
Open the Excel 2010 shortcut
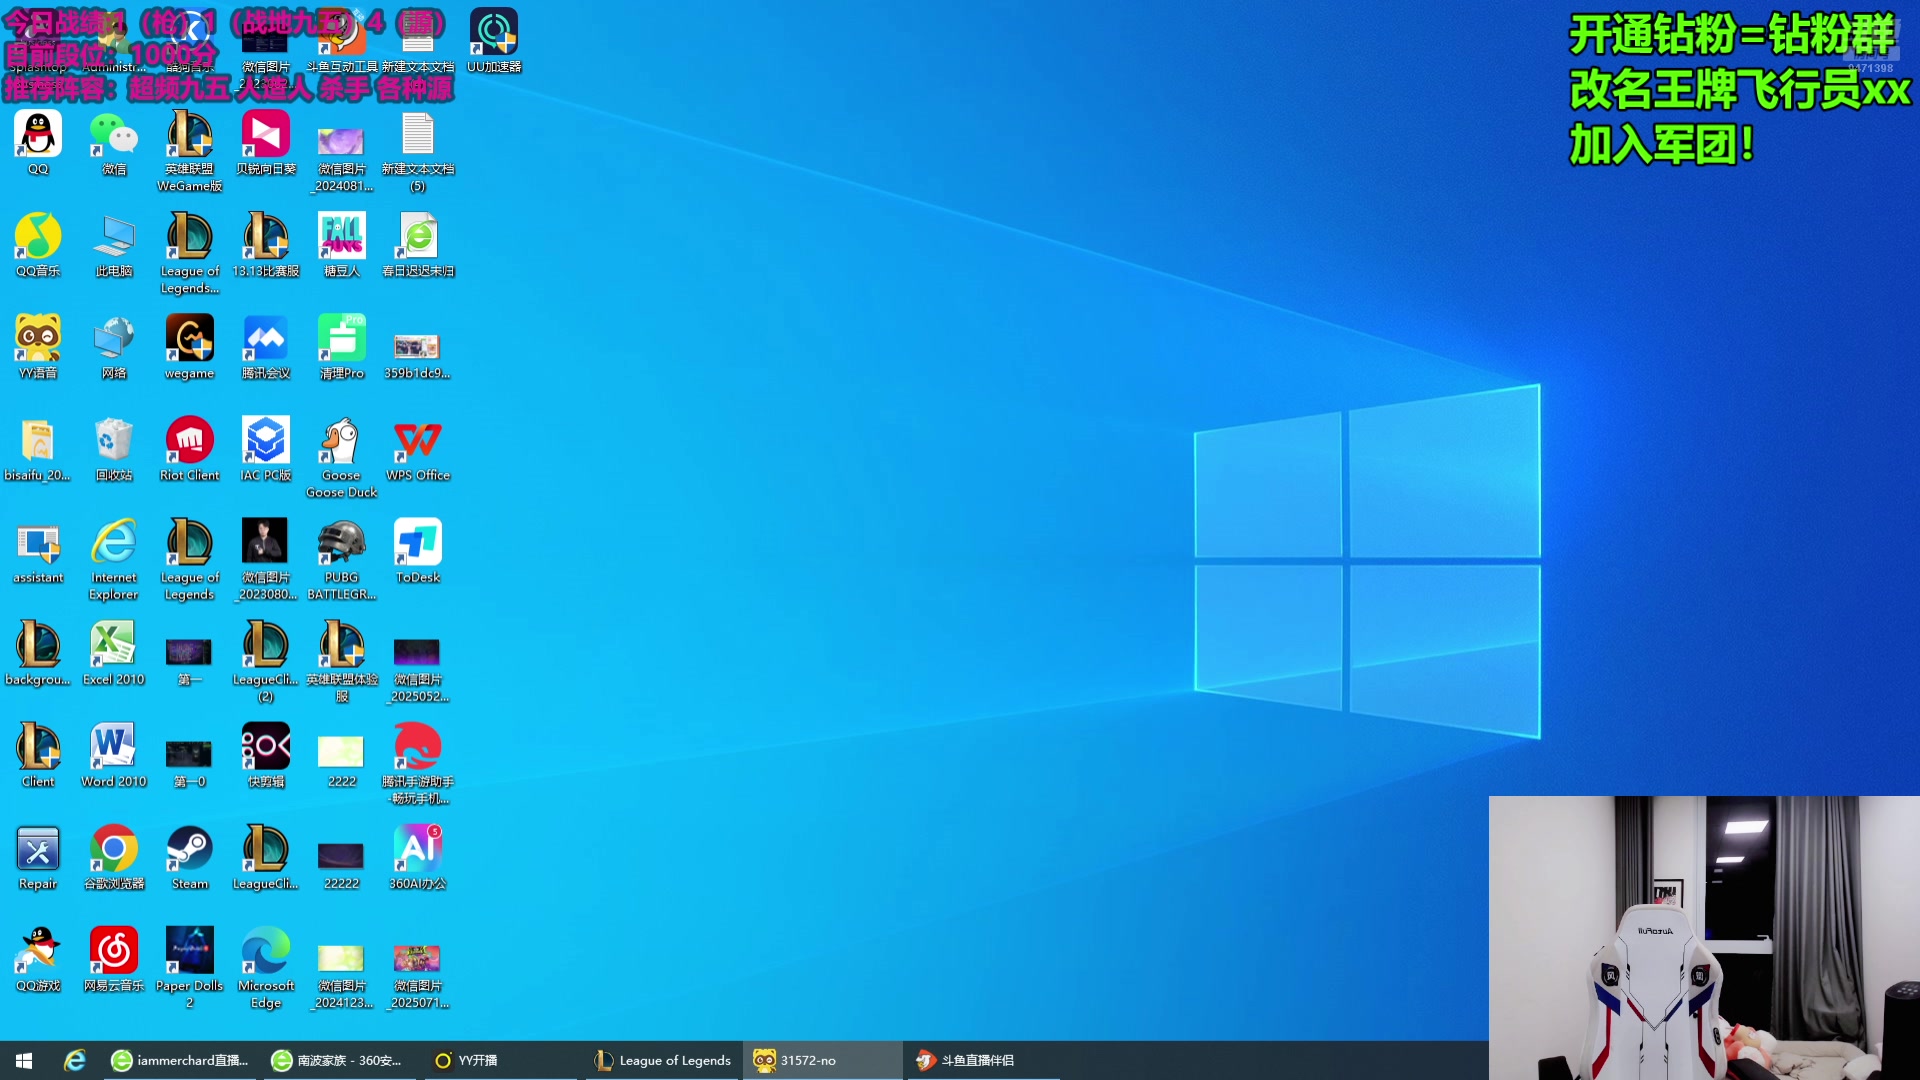point(114,653)
